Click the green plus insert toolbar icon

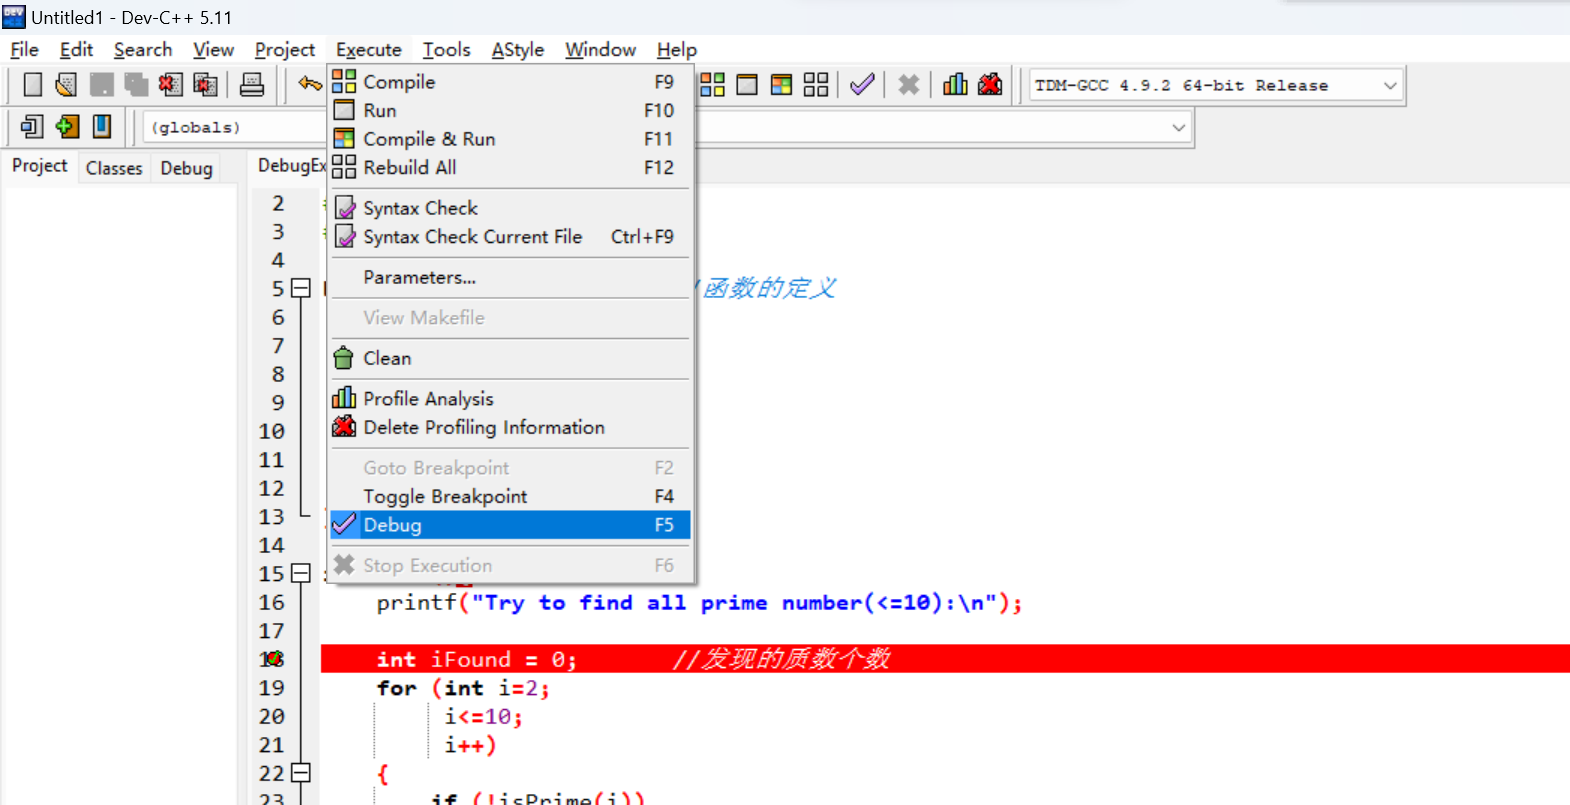tap(67, 127)
